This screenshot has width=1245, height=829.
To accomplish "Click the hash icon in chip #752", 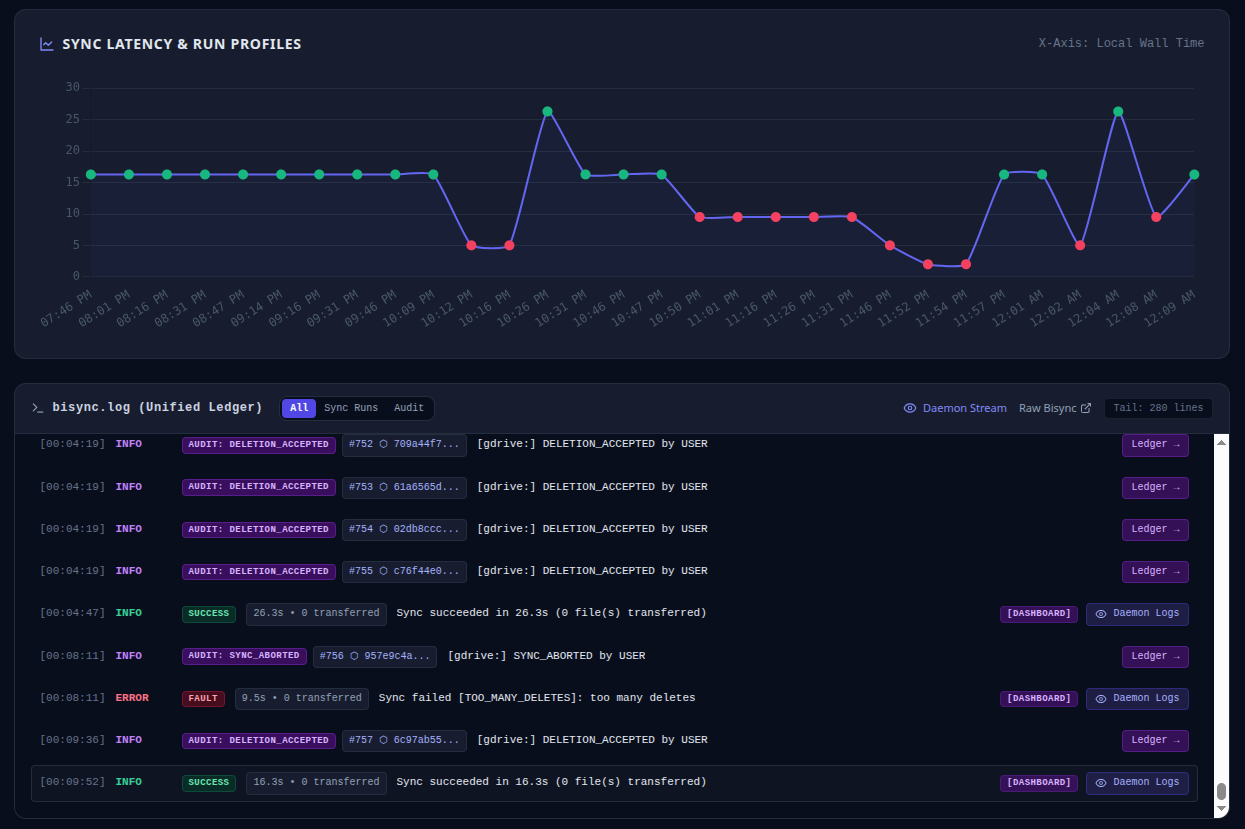I will pos(384,444).
